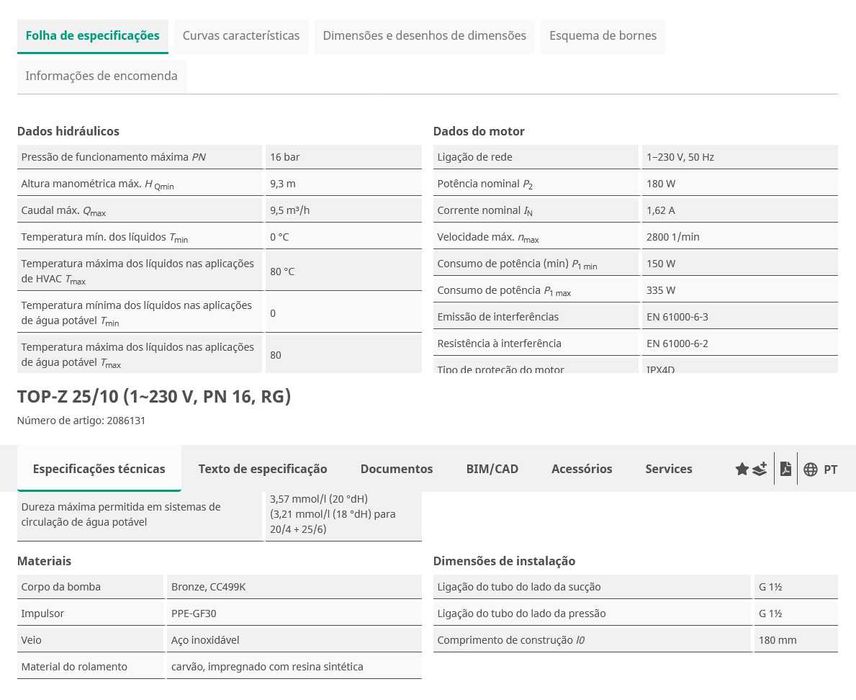This screenshot has height=700, width=856.
Task: Click G 1½ value for pressure side
Action: [770, 614]
